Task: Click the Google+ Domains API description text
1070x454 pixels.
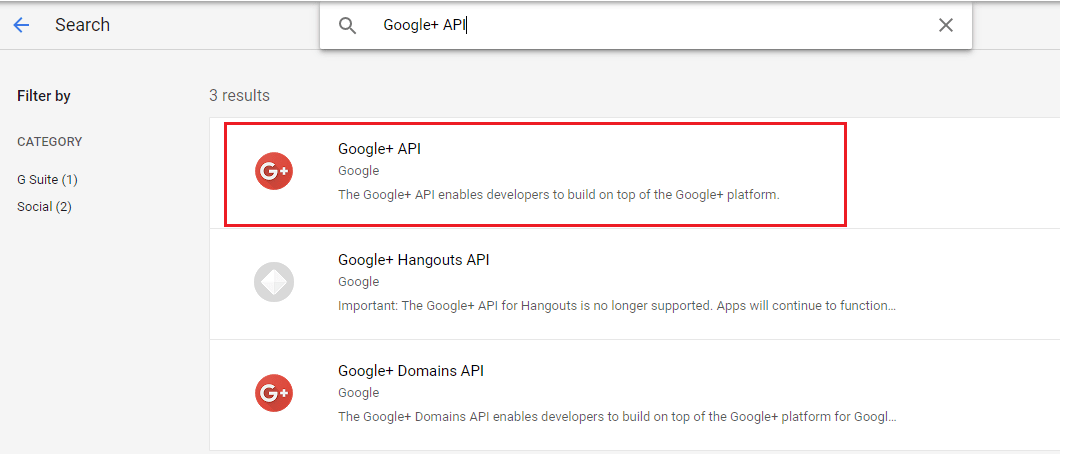Action: click(616, 417)
